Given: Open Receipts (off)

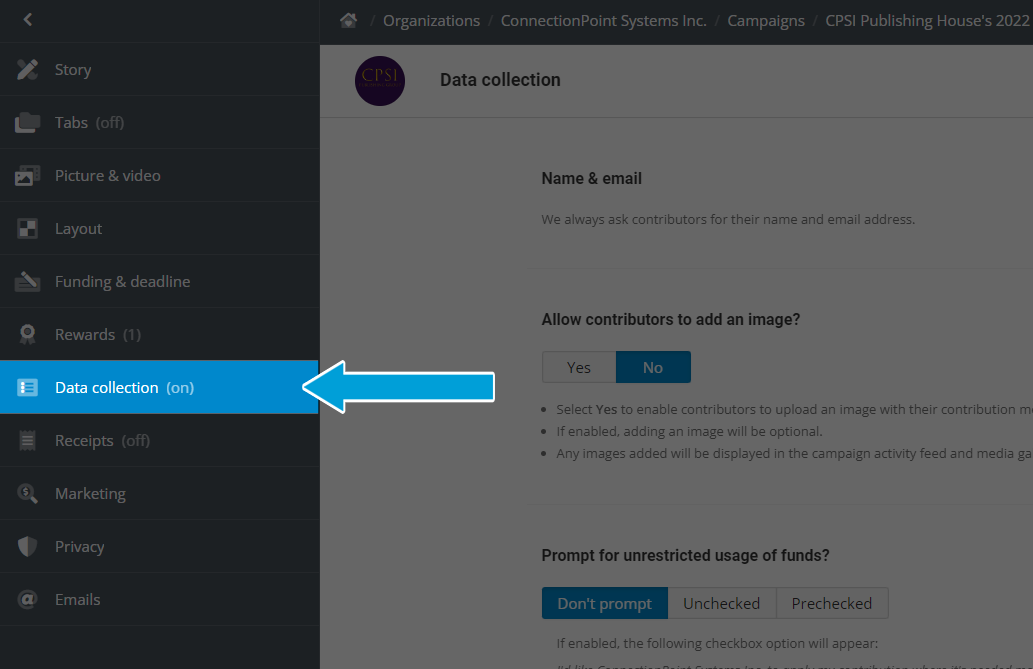Looking at the screenshot, I should 159,440.
